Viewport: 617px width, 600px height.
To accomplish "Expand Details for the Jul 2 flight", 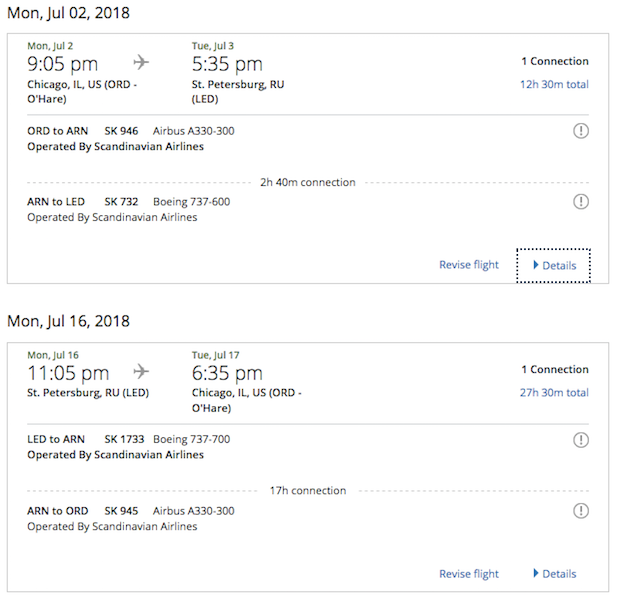I will tap(554, 265).
